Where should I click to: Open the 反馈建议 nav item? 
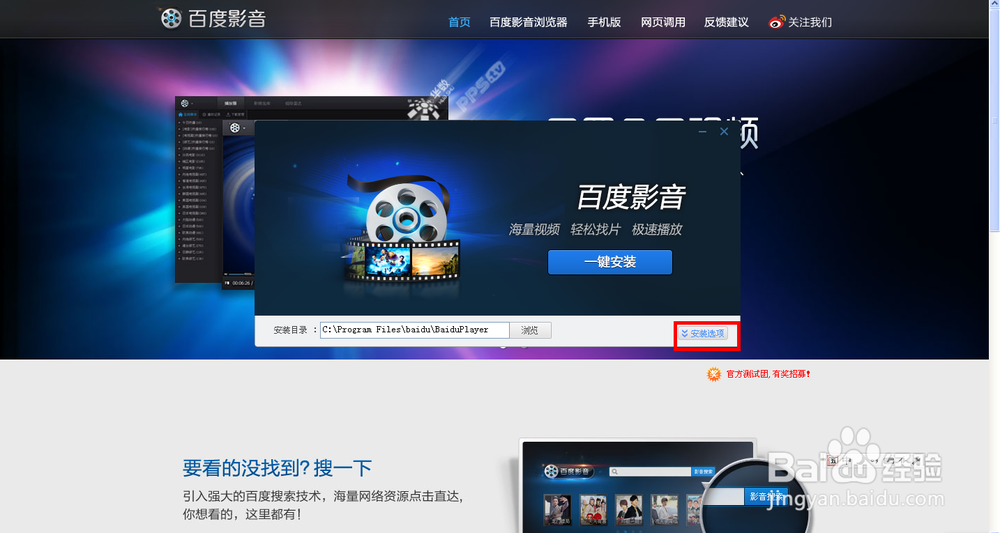(726, 22)
